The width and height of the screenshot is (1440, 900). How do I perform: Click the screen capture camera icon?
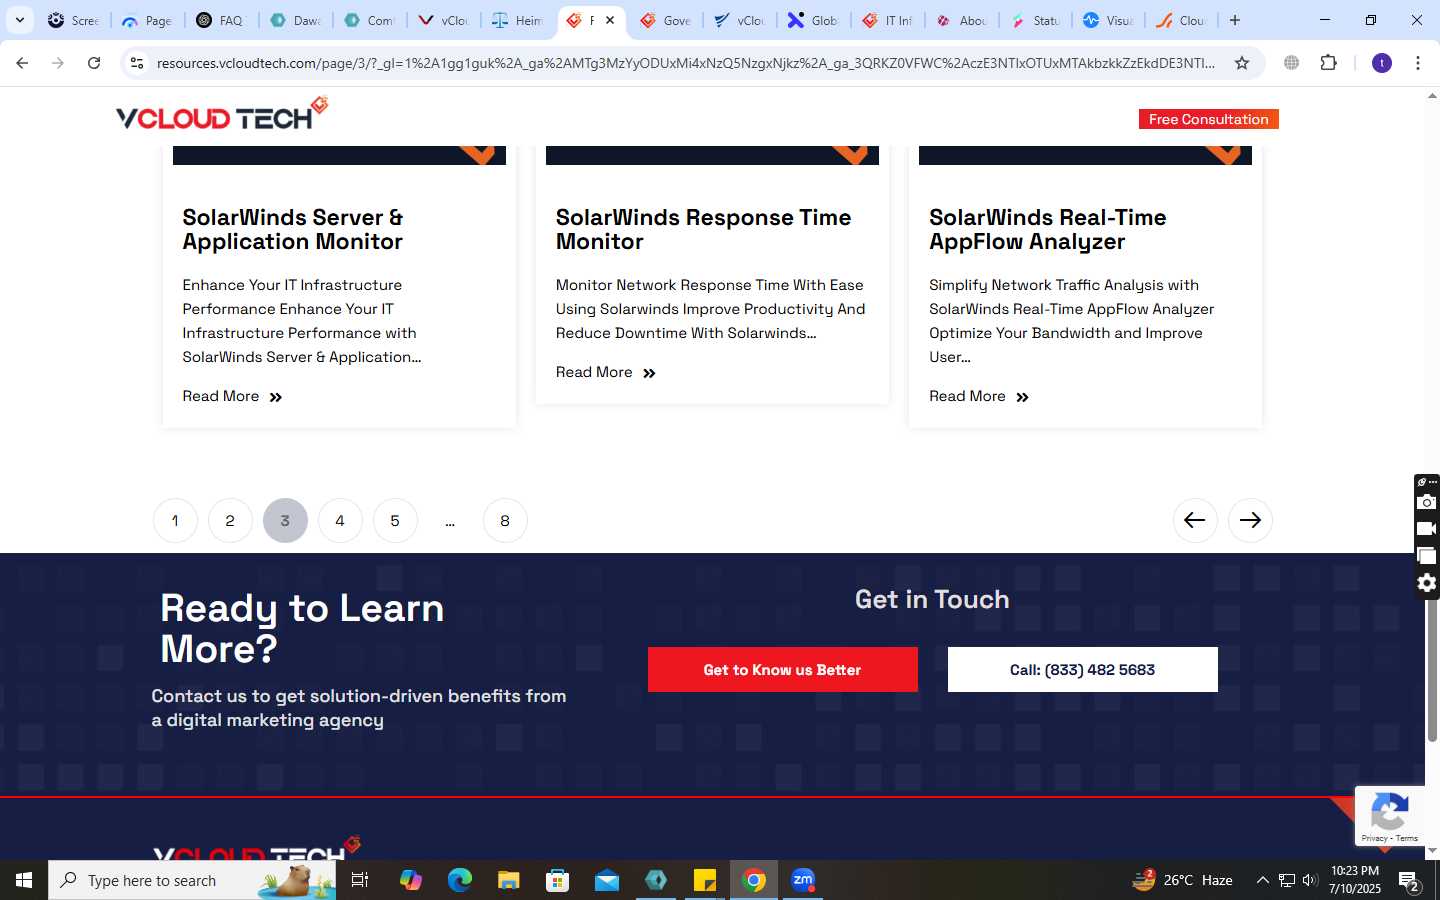pos(1427,502)
